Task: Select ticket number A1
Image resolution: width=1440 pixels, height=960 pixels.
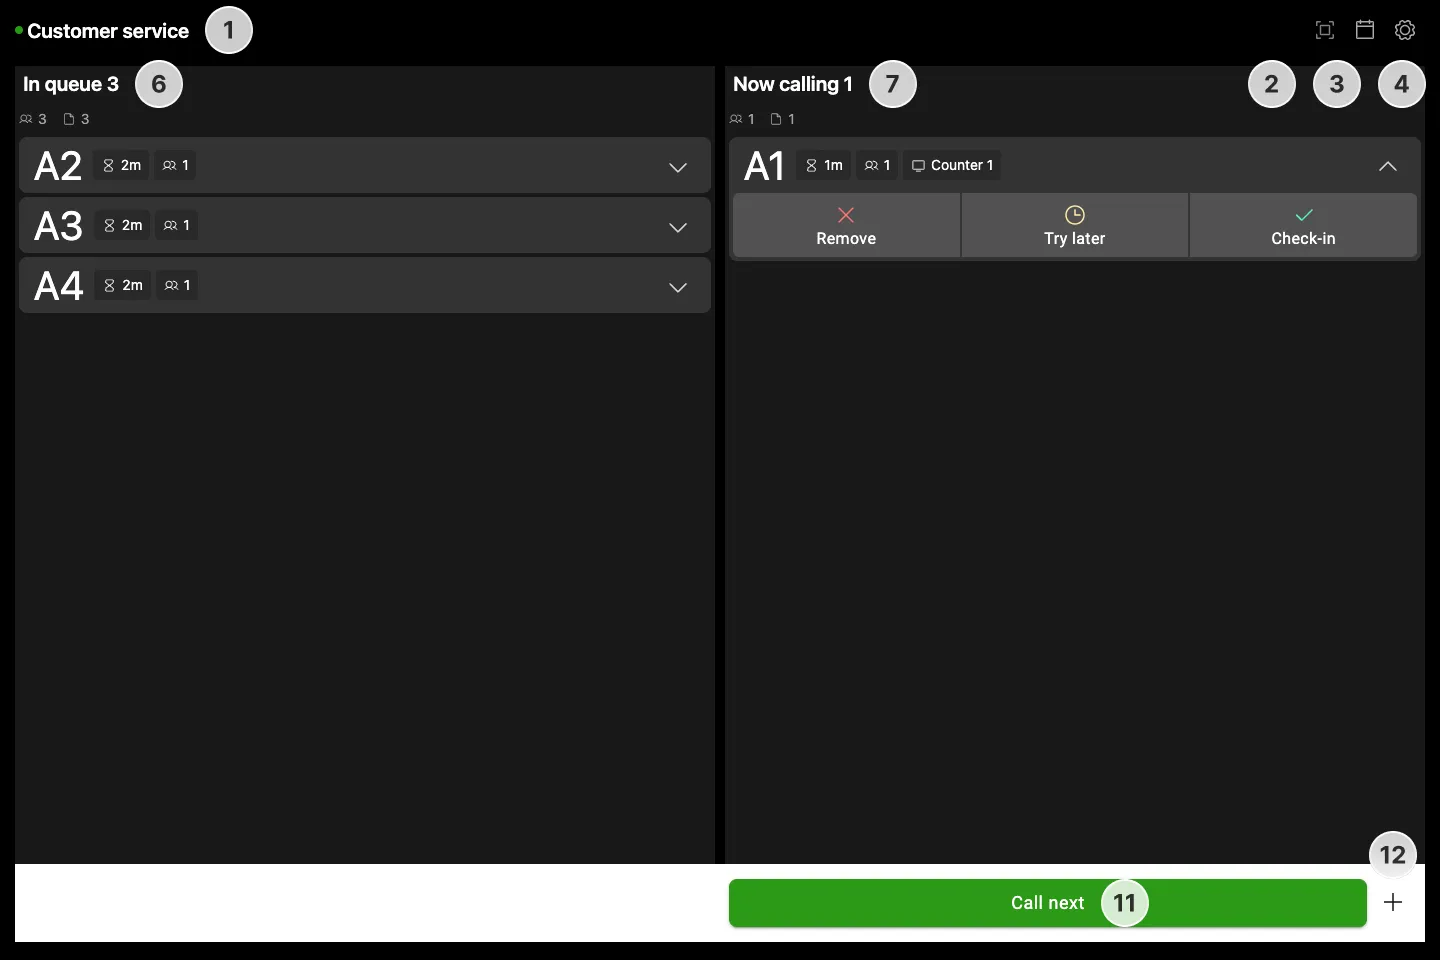Action: coord(764,166)
